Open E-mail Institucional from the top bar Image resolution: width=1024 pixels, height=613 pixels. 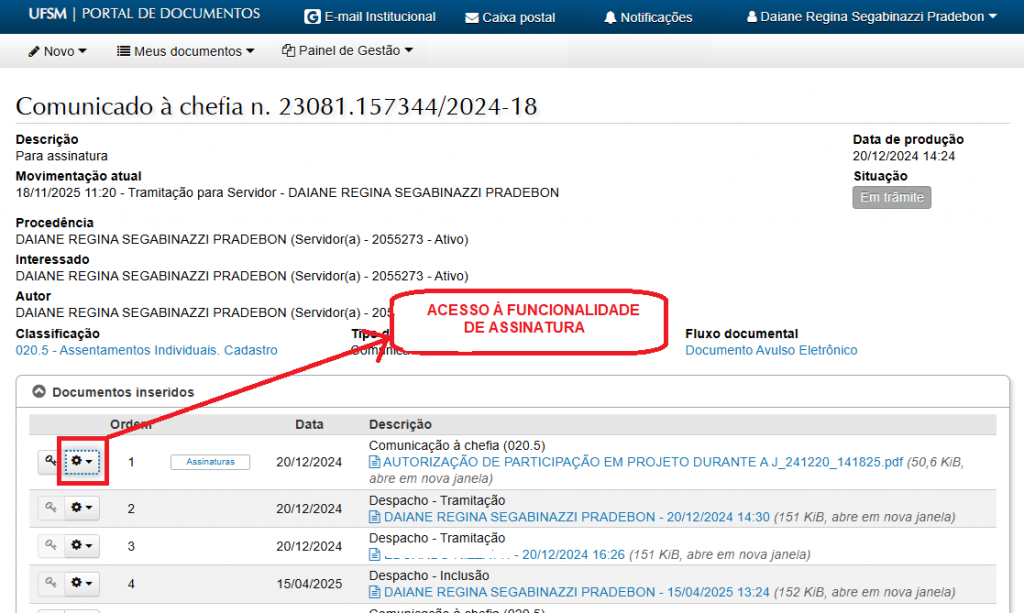pyautogui.click(x=370, y=17)
